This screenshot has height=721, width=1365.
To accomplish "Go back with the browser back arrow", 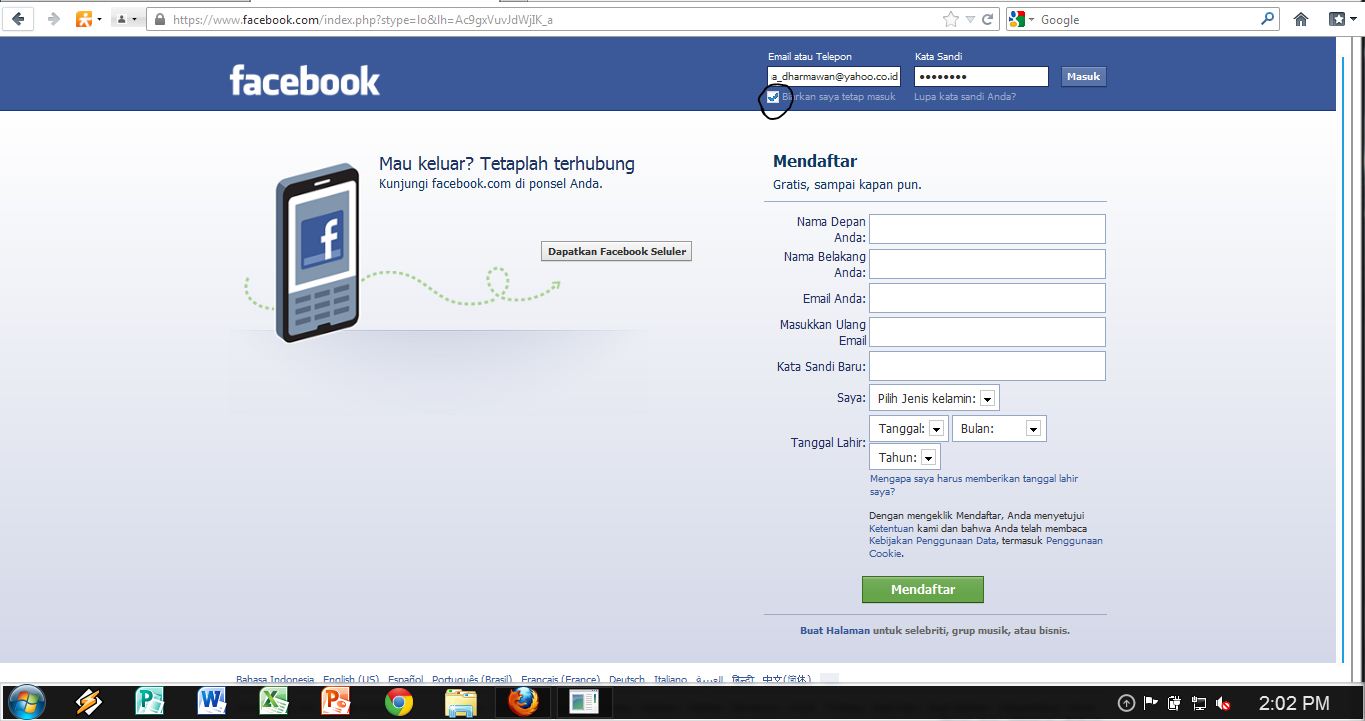I will coord(18,19).
